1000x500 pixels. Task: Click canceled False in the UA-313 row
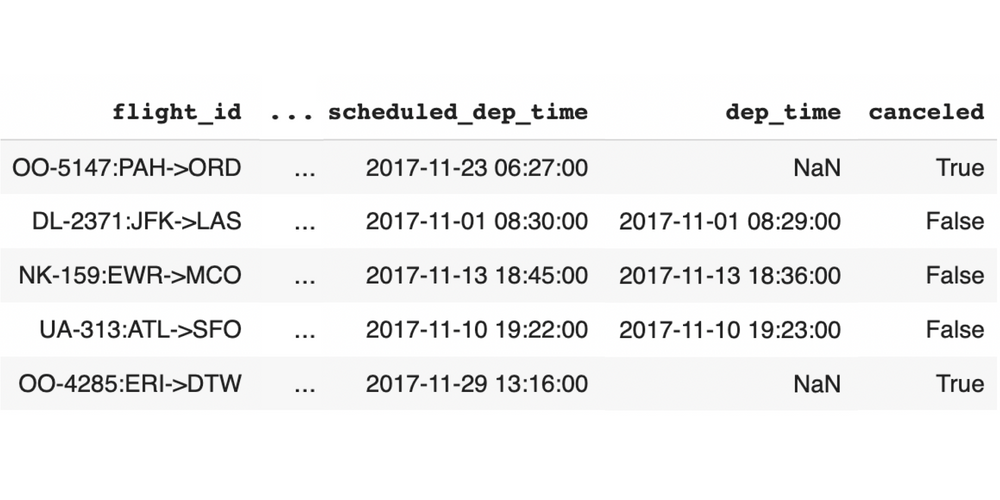click(x=955, y=329)
